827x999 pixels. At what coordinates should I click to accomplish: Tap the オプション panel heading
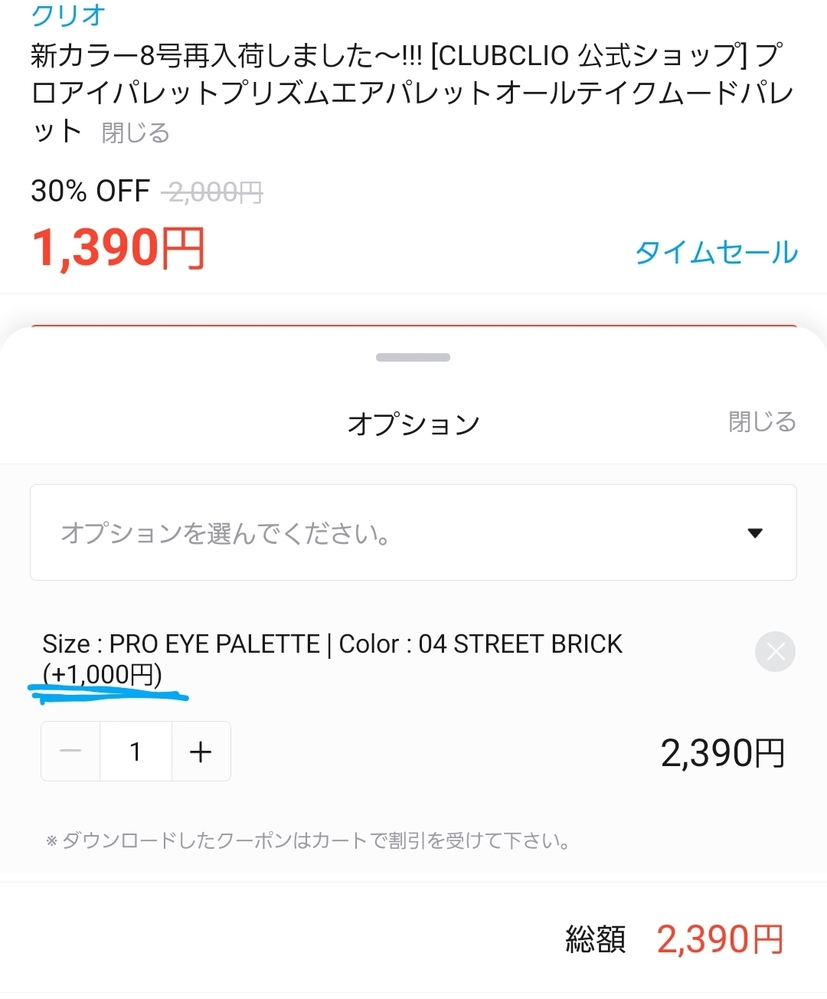point(413,424)
